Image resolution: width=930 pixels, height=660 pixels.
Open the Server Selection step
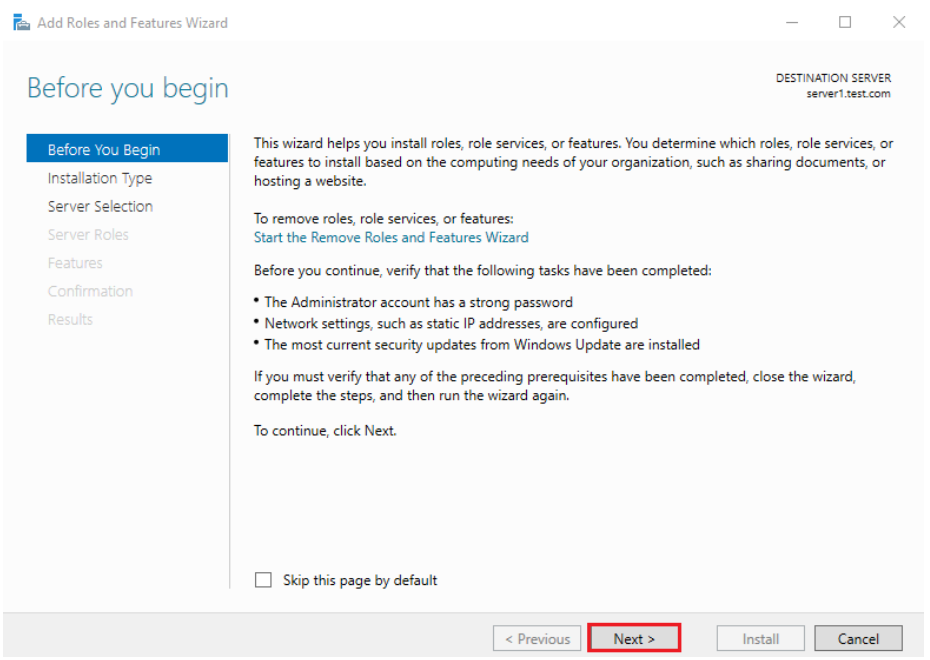coord(100,206)
